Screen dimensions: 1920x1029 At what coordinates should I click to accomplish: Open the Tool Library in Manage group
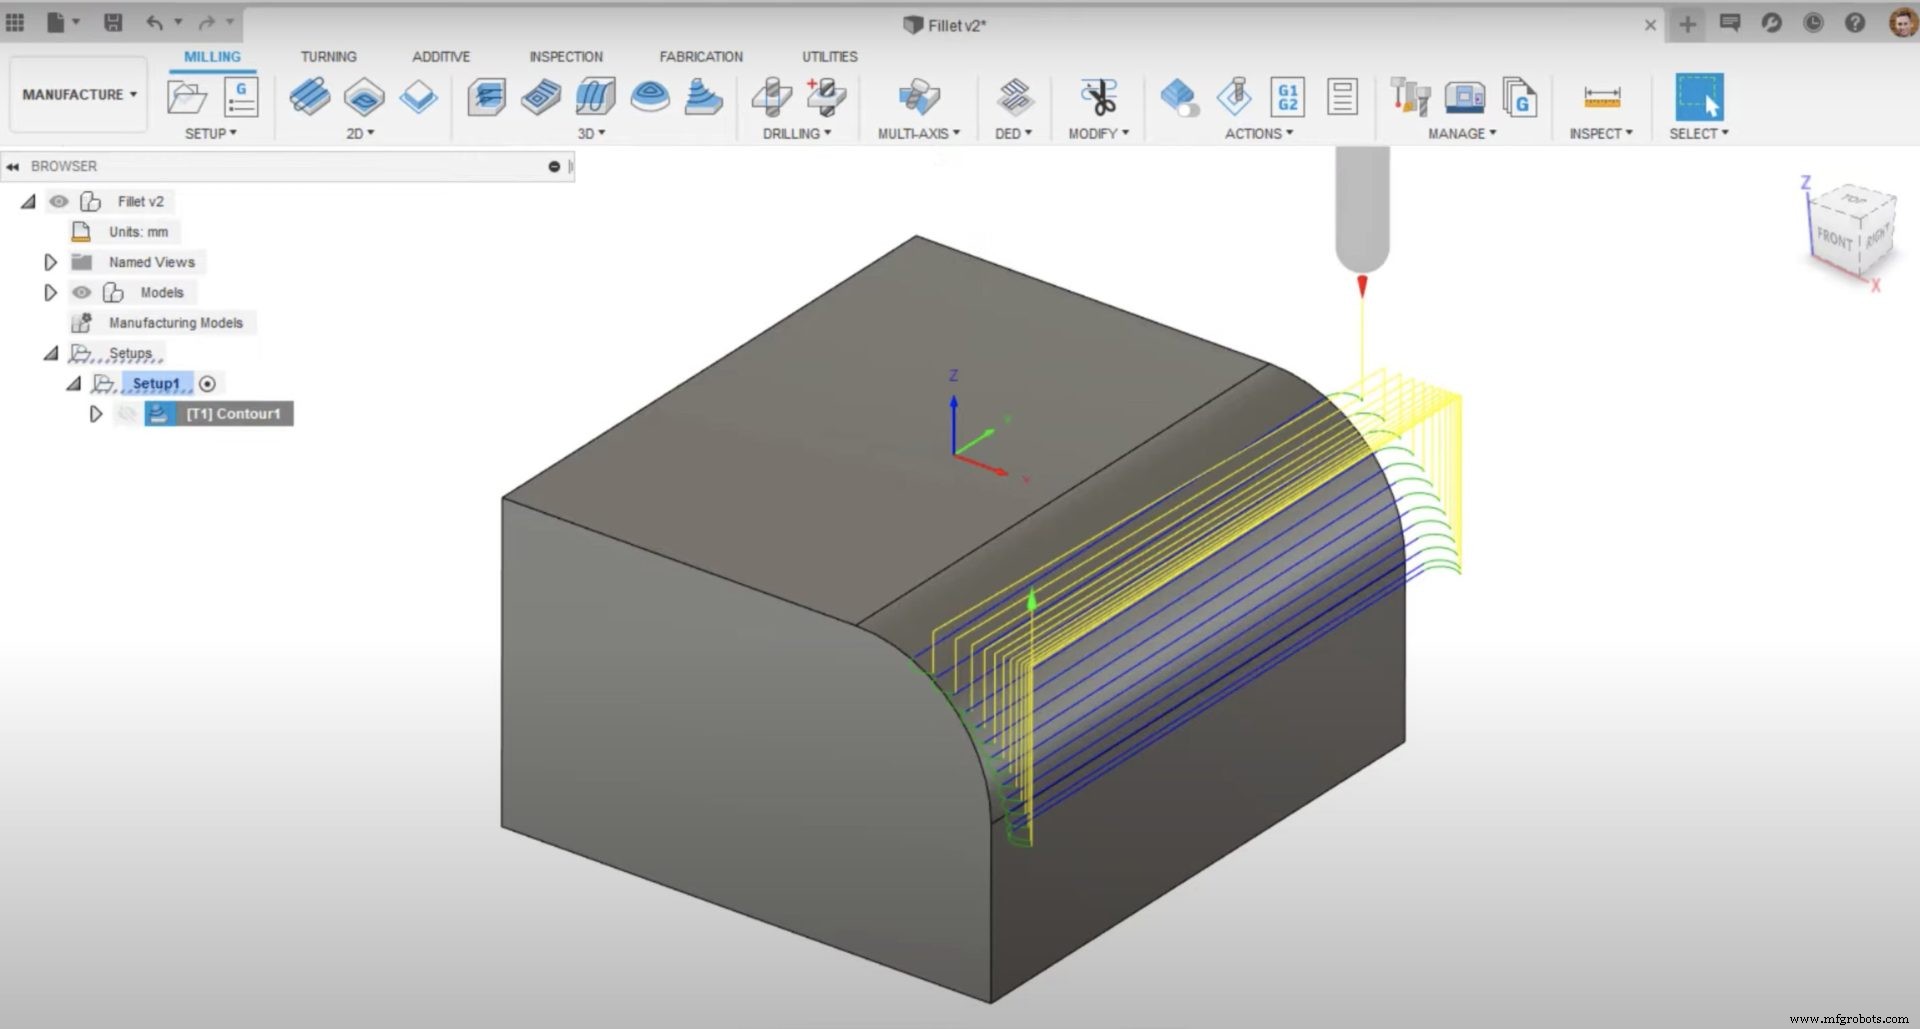(1412, 97)
